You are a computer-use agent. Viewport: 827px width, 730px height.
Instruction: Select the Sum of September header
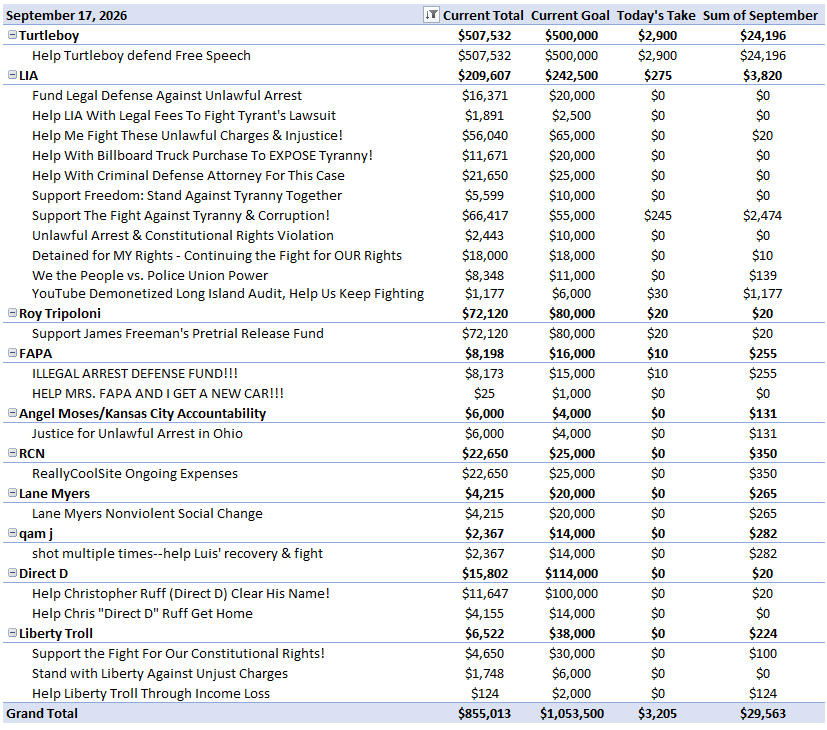(760, 15)
